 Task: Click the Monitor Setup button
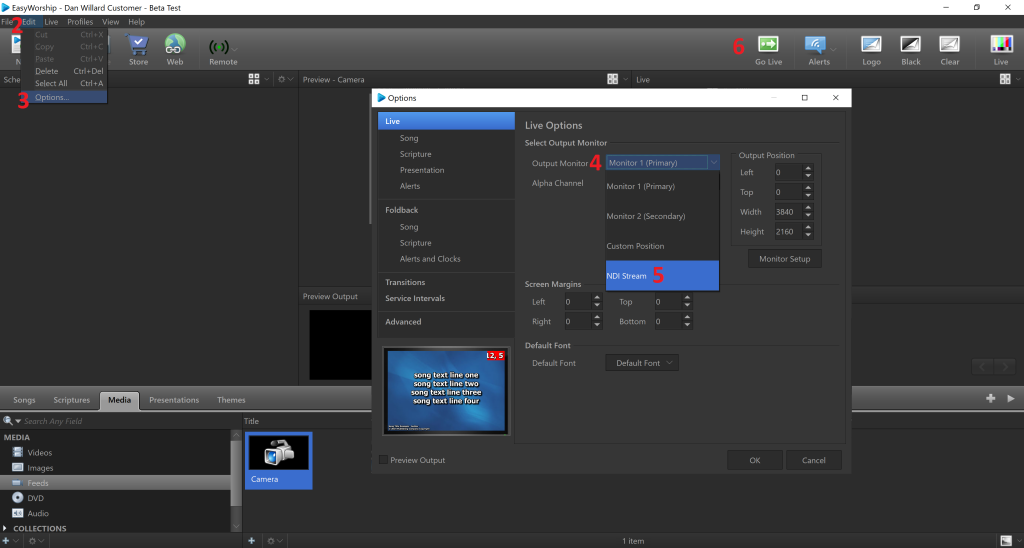click(x=784, y=259)
